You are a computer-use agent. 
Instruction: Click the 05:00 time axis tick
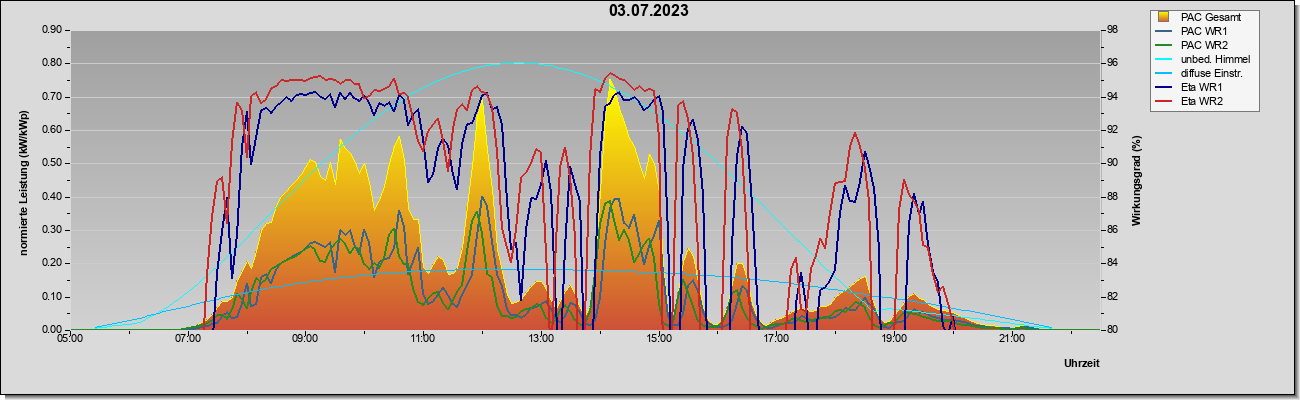(70, 339)
